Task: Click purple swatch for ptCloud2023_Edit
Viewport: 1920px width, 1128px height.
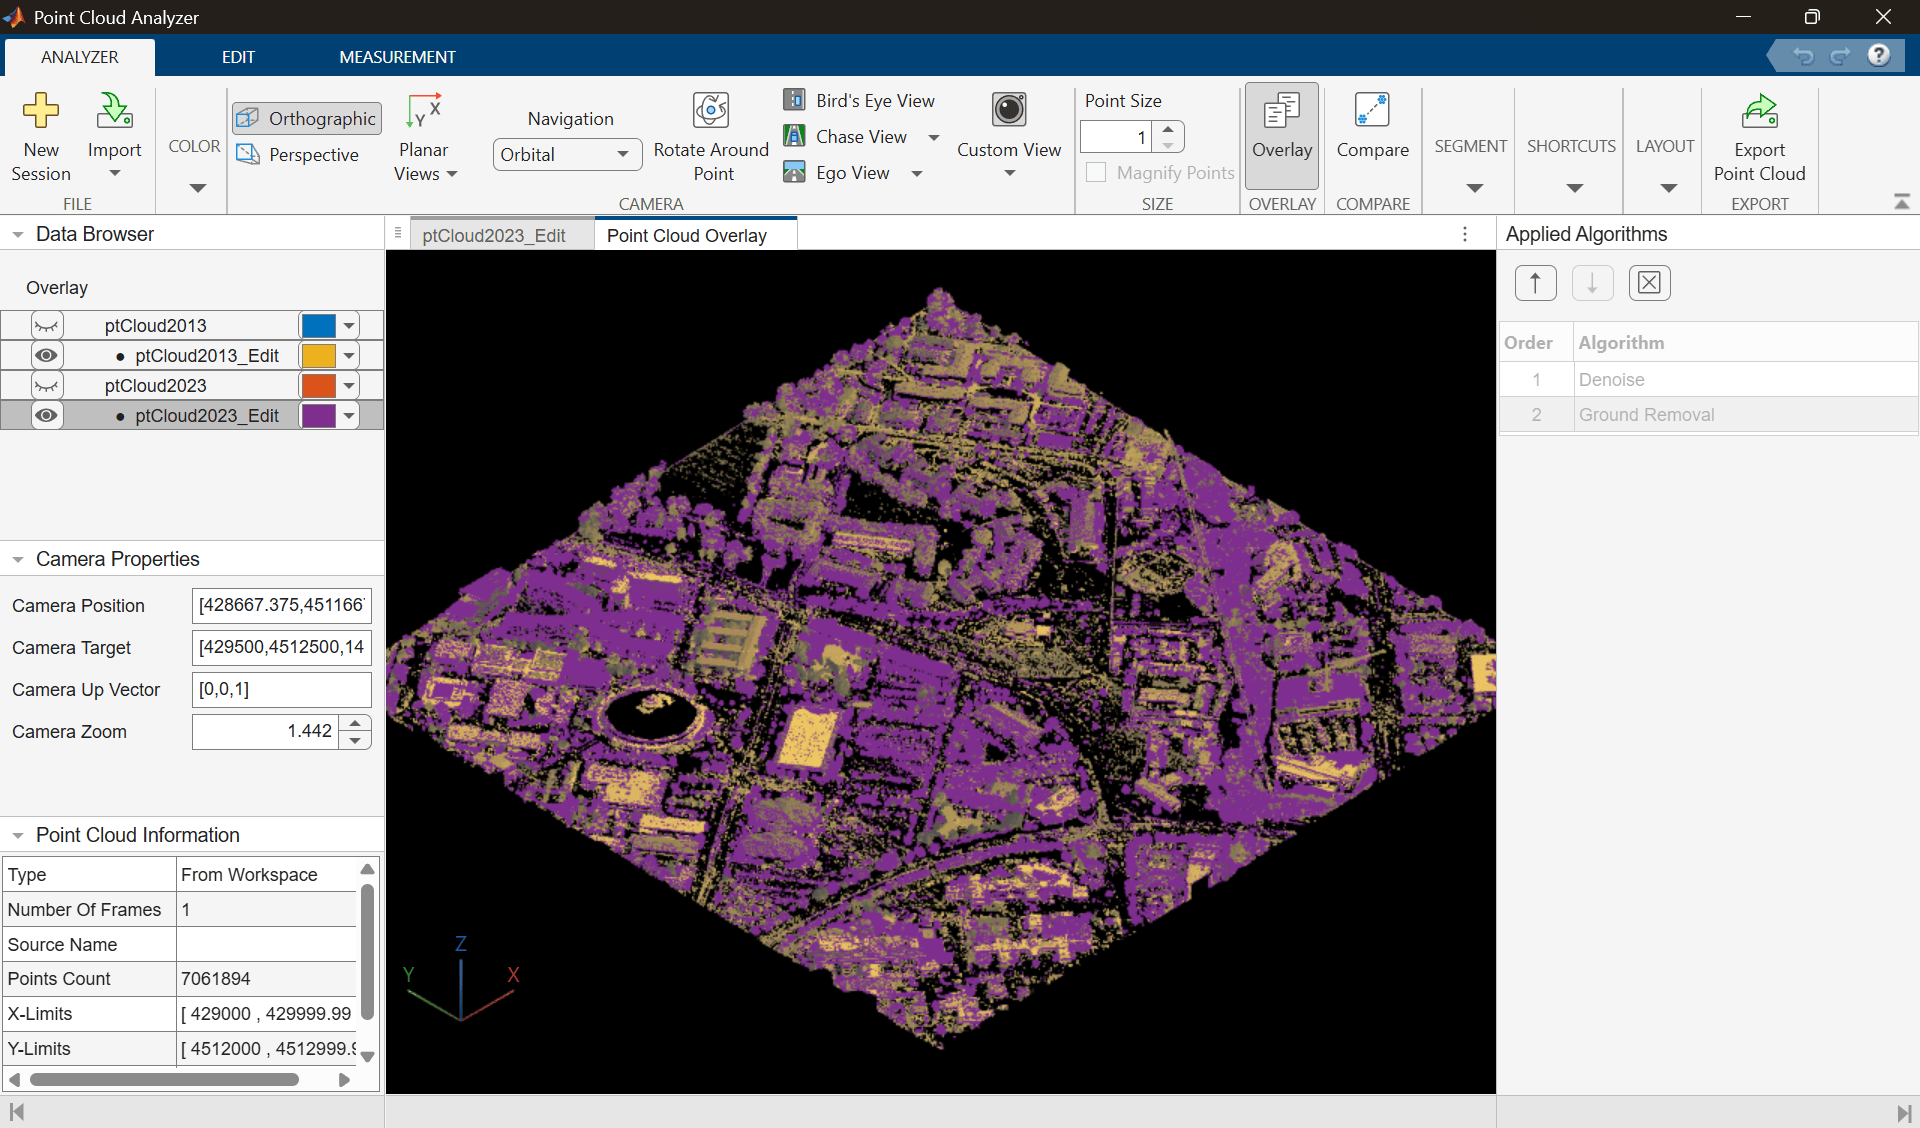Action: [319, 415]
